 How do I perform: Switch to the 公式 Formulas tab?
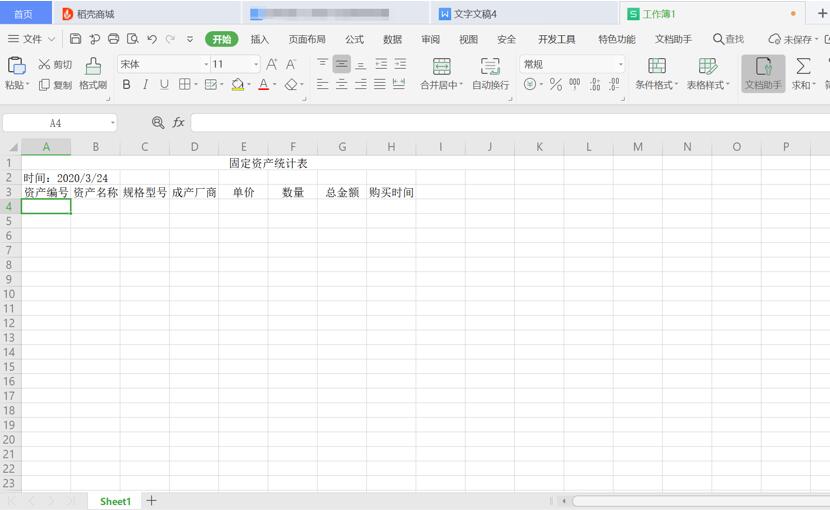click(354, 39)
